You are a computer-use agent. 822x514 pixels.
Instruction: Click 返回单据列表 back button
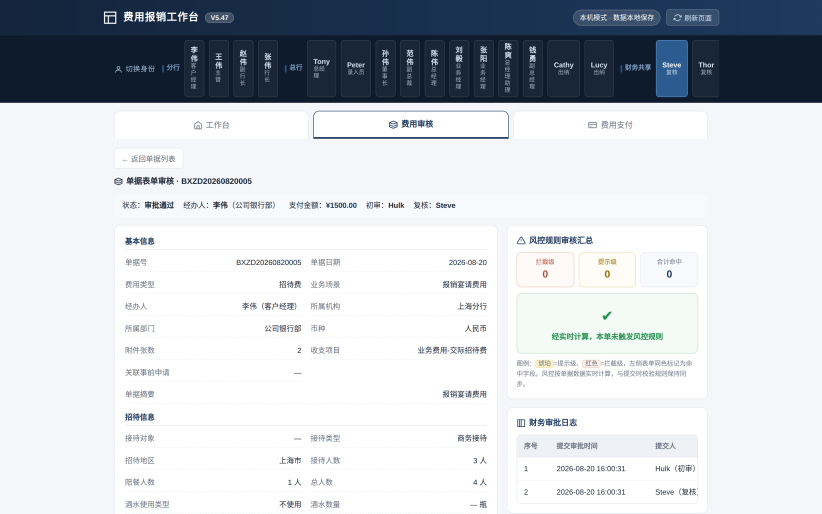click(x=149, y=158)
